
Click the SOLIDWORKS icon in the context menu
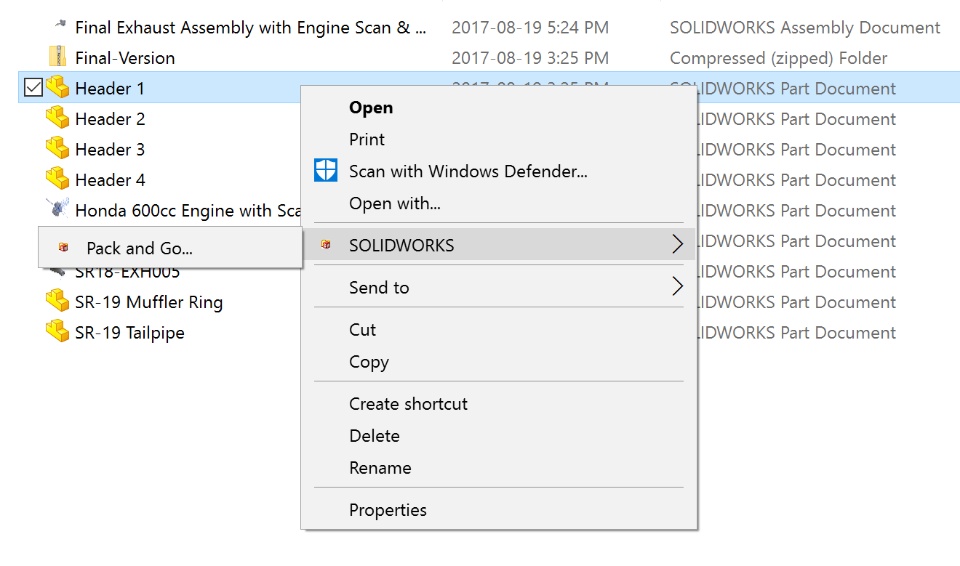click(326, 245)
